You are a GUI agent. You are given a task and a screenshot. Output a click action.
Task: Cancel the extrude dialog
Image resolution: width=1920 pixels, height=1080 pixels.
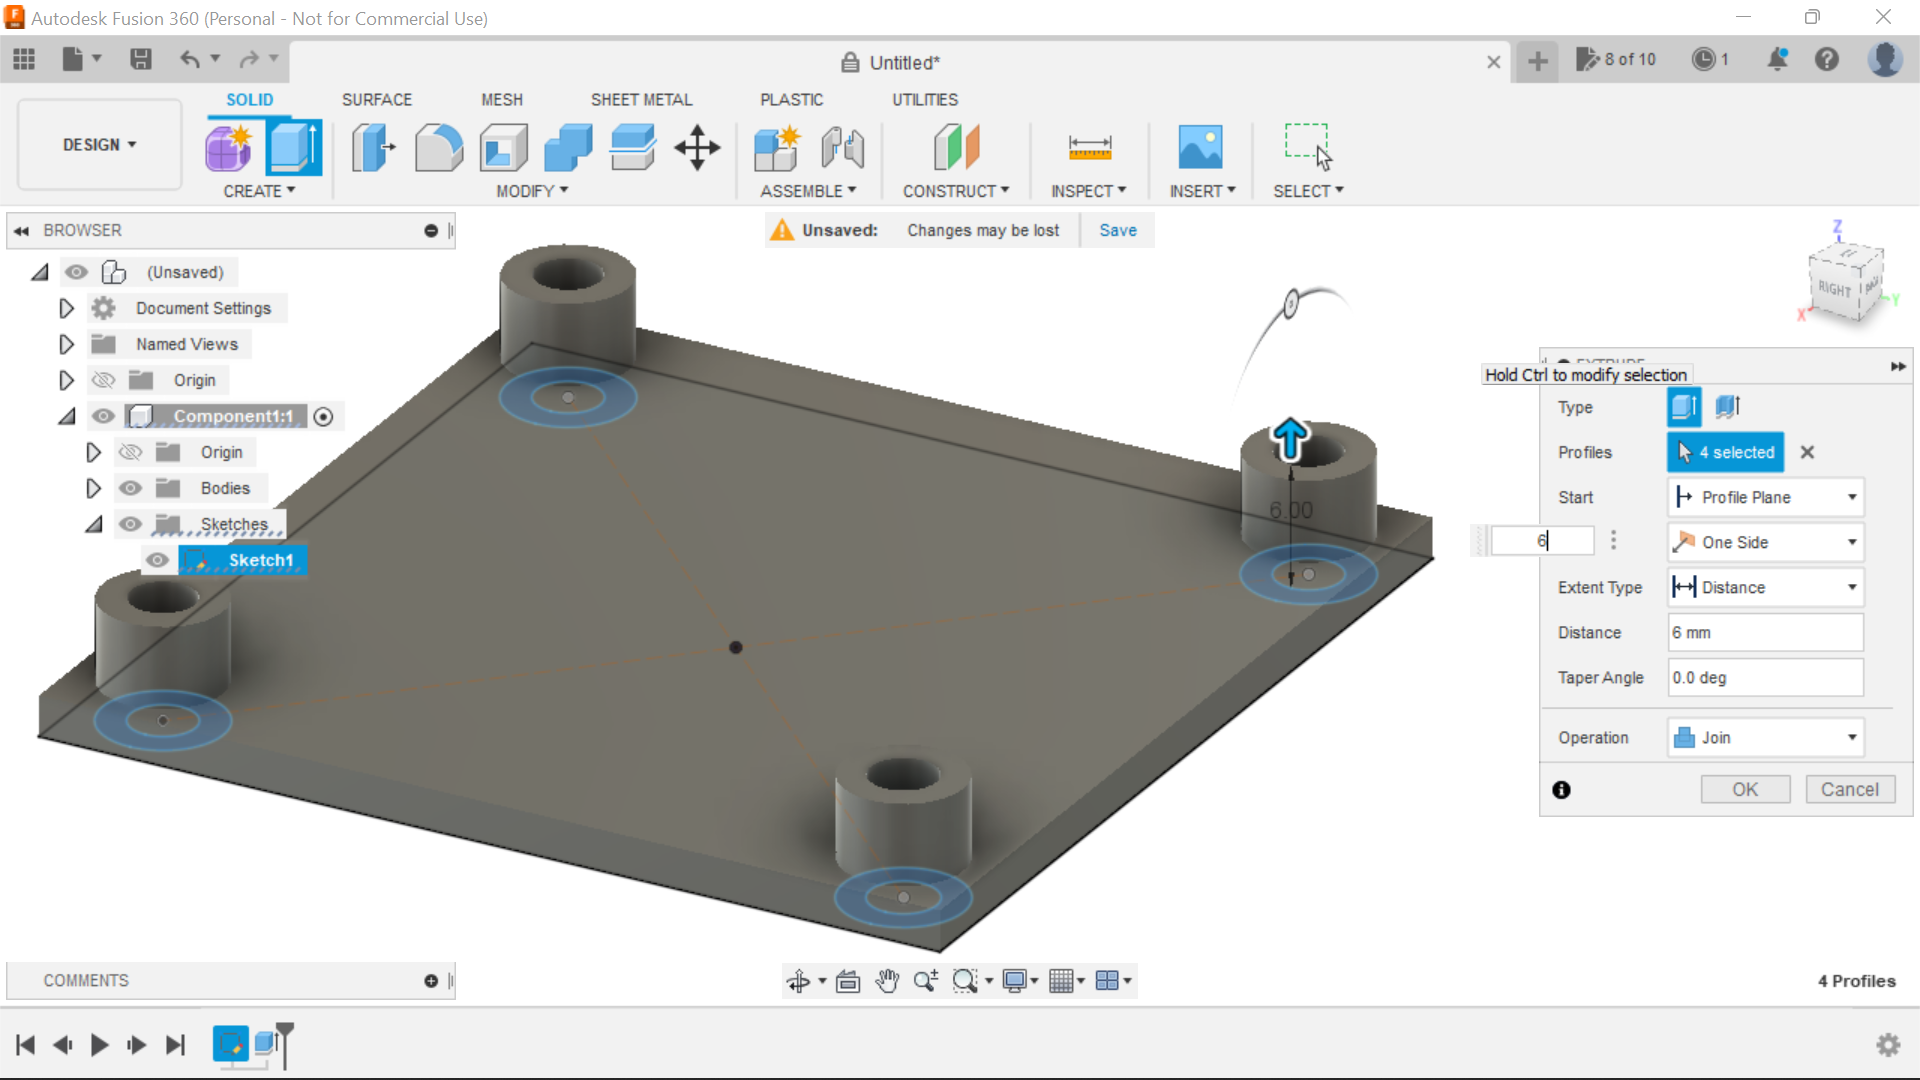[1850, 789]
